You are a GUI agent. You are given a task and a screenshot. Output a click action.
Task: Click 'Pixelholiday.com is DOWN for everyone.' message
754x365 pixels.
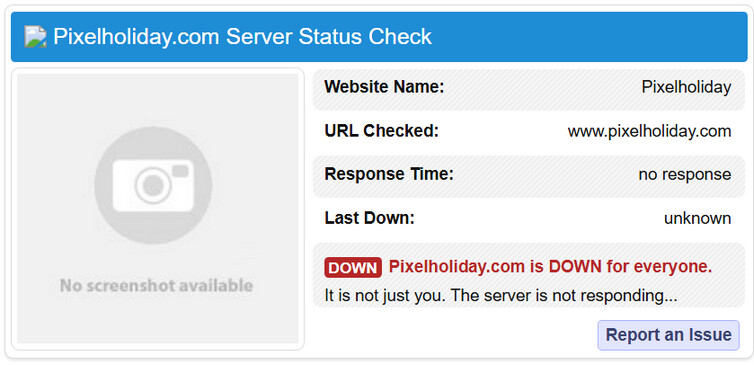550,266
